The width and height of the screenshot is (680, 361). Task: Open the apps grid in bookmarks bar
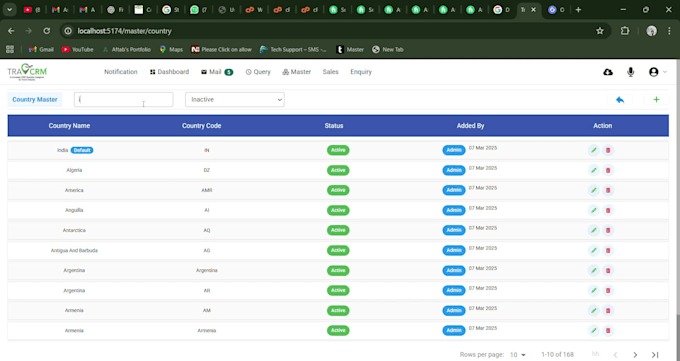click(10, 49)
